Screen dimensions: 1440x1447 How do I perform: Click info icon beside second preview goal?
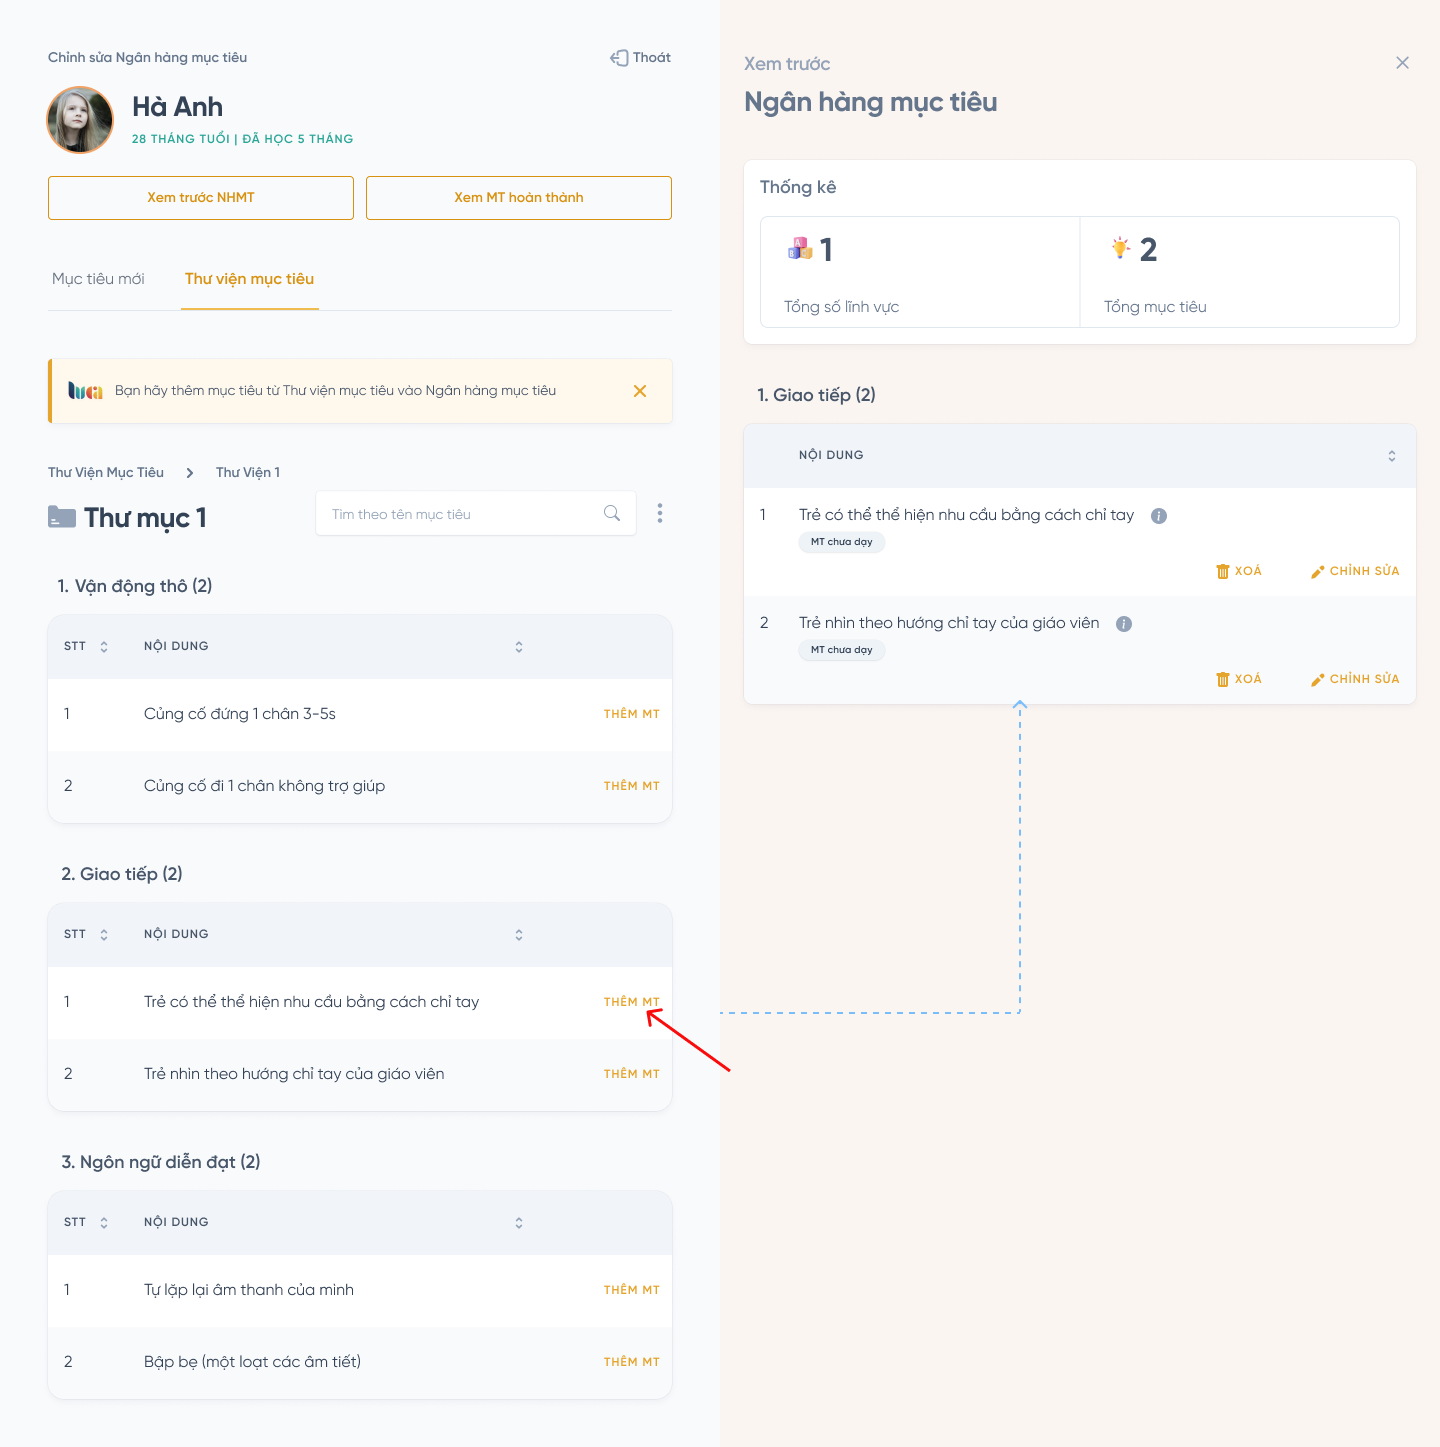click(x=1124, y=624)
